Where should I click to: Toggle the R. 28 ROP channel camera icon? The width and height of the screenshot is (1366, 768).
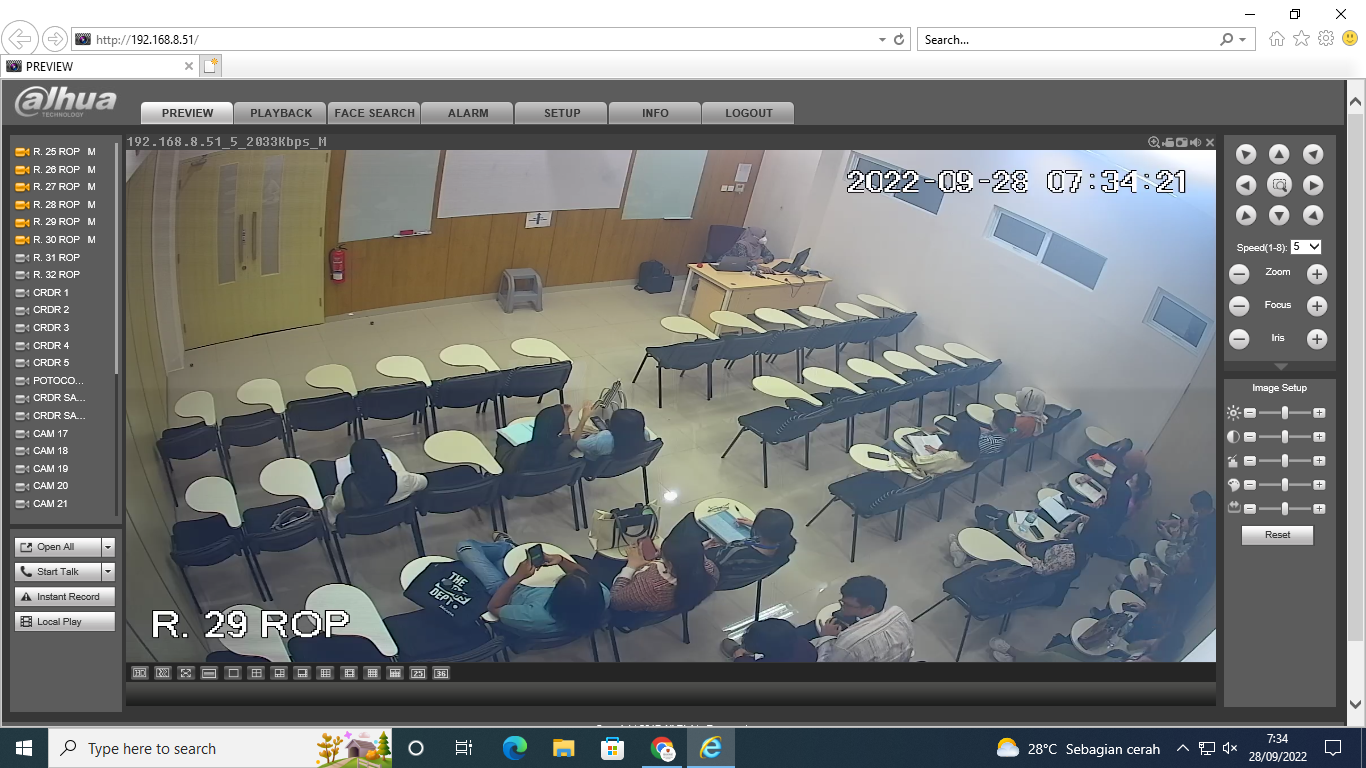point(22,205)
